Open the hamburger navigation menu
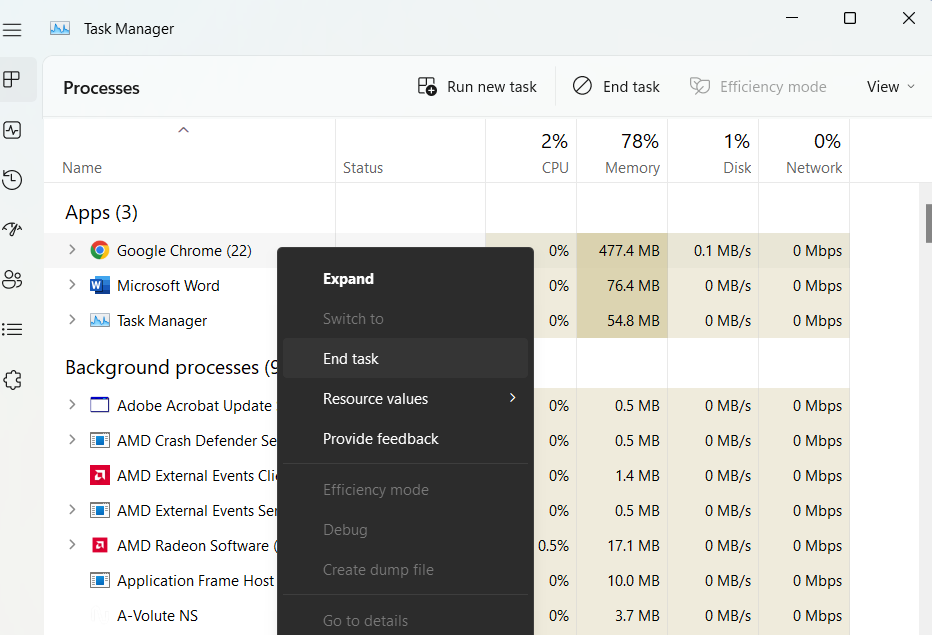 [x=12, y=29]
